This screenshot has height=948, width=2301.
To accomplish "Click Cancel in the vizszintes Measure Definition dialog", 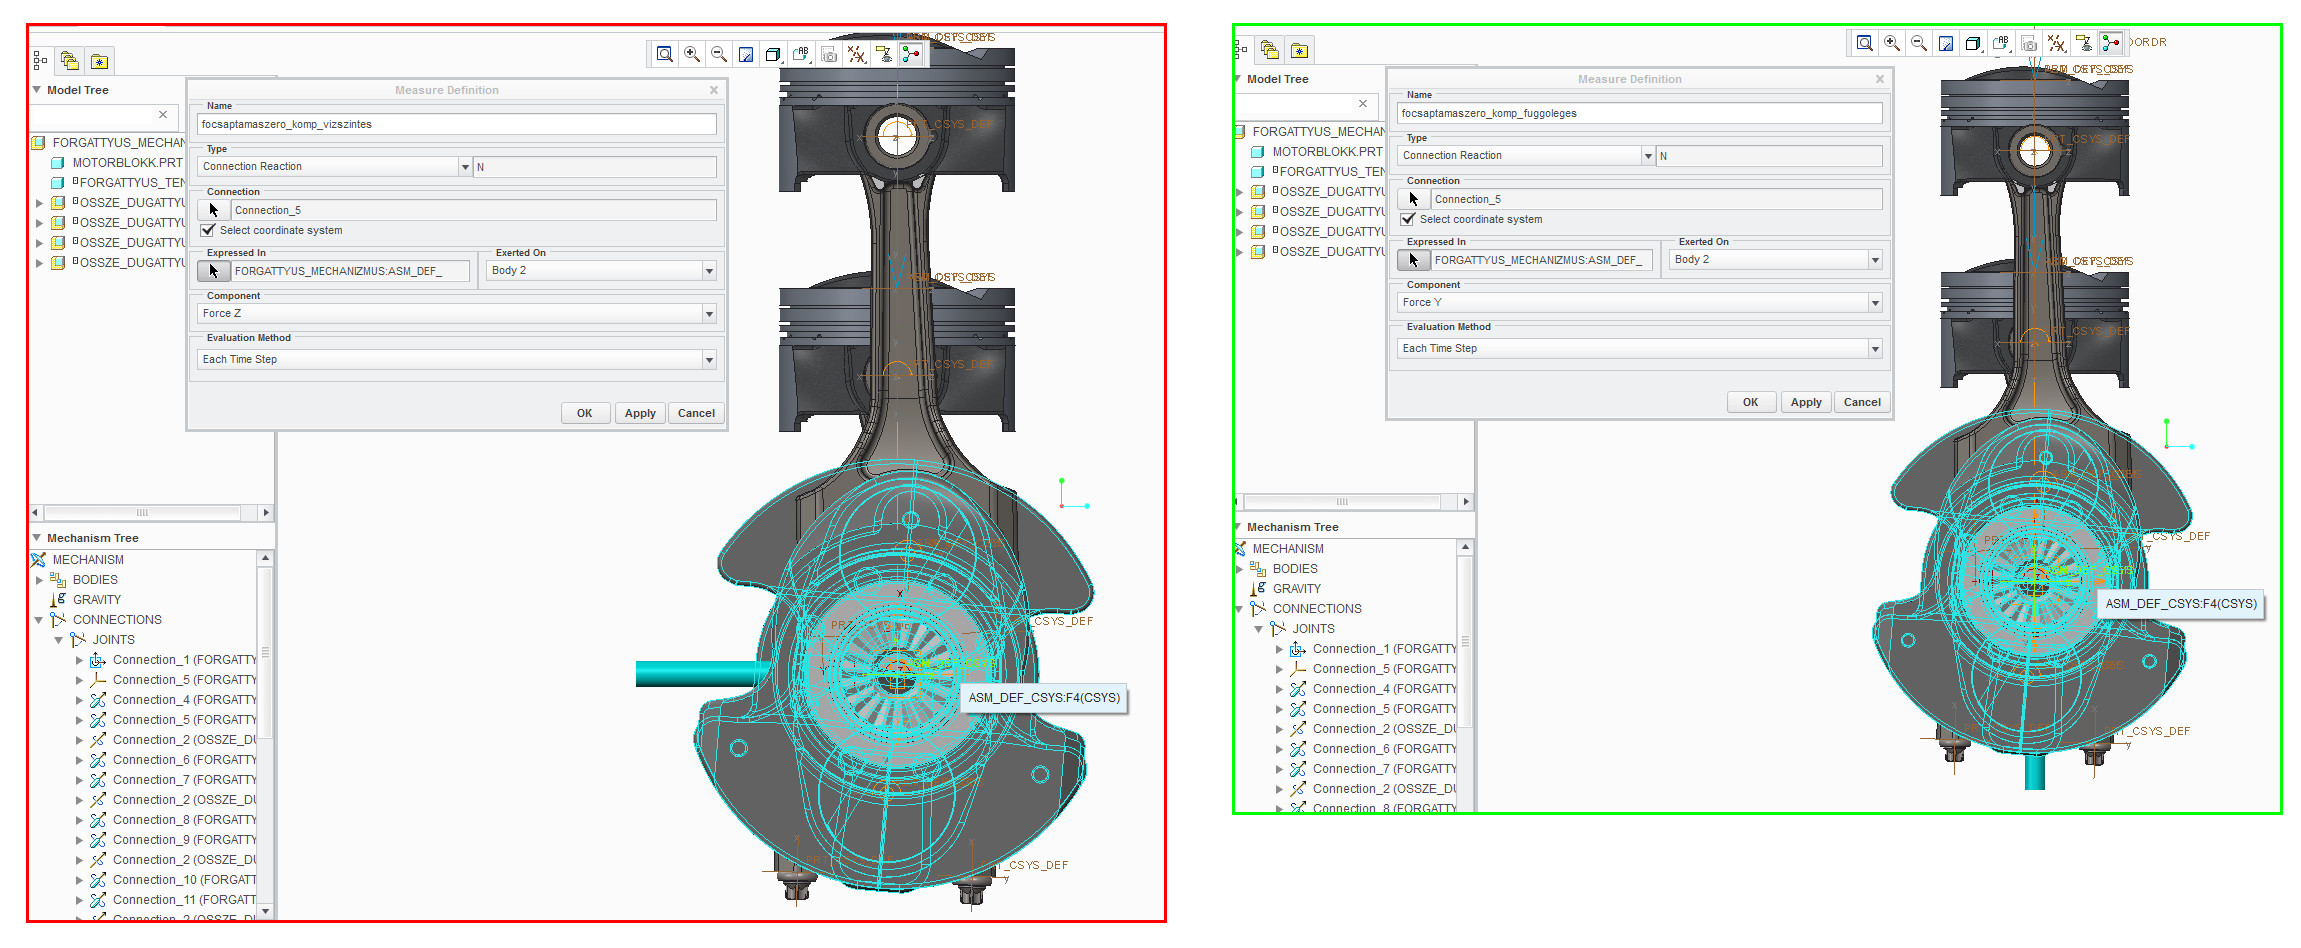I will coord(696,413).
